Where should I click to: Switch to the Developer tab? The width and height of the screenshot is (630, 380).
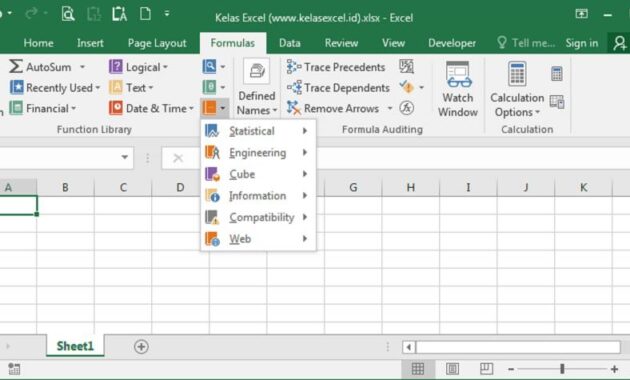[x=452, y=43]
